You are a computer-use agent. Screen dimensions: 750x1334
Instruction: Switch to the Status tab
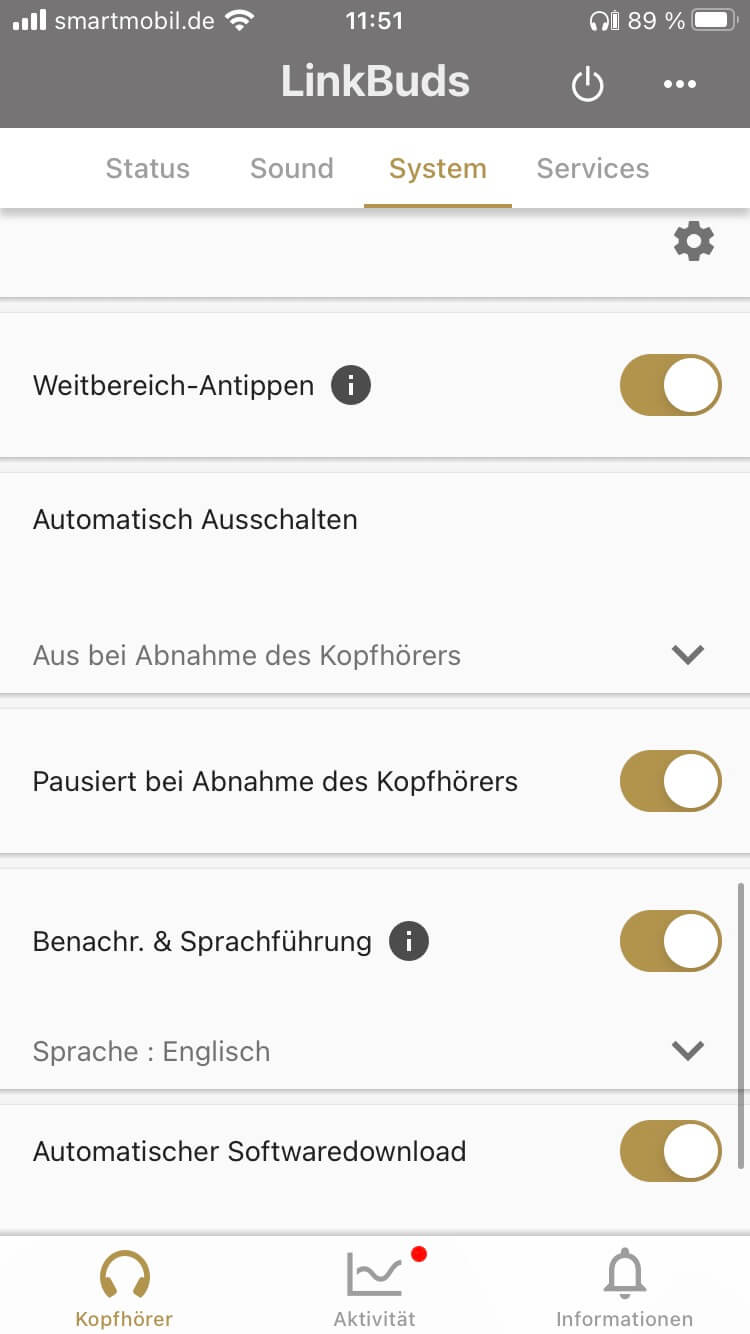pos(147,168)
